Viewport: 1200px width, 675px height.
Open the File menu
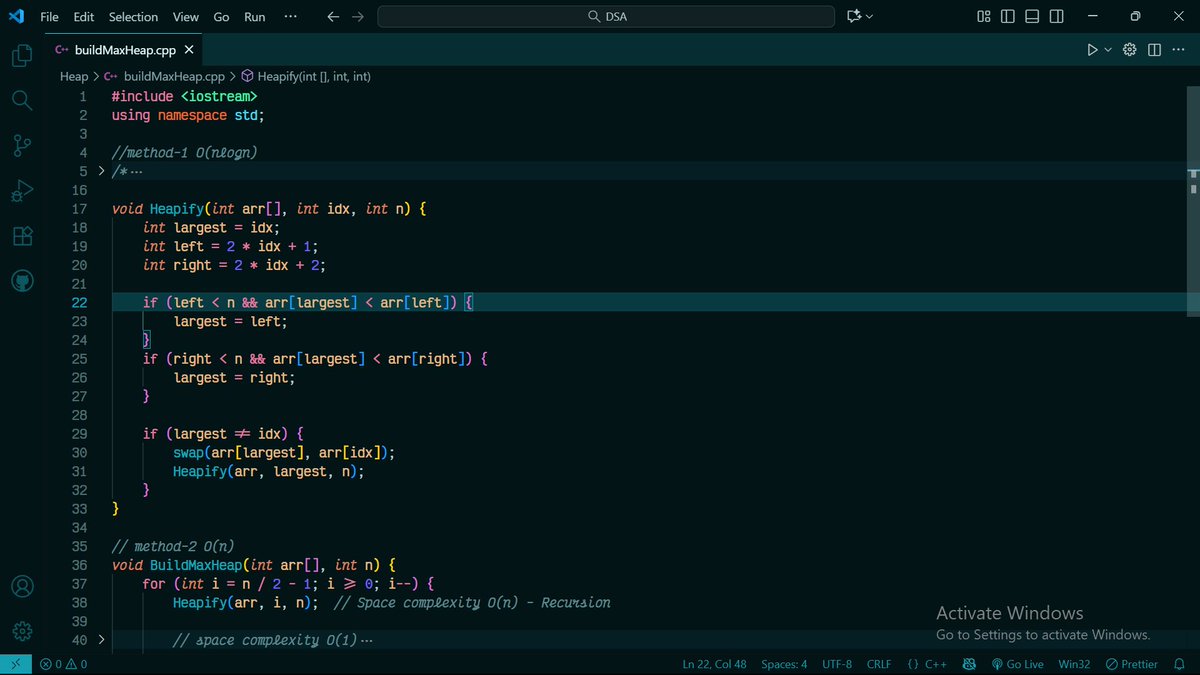click(49, 17)
